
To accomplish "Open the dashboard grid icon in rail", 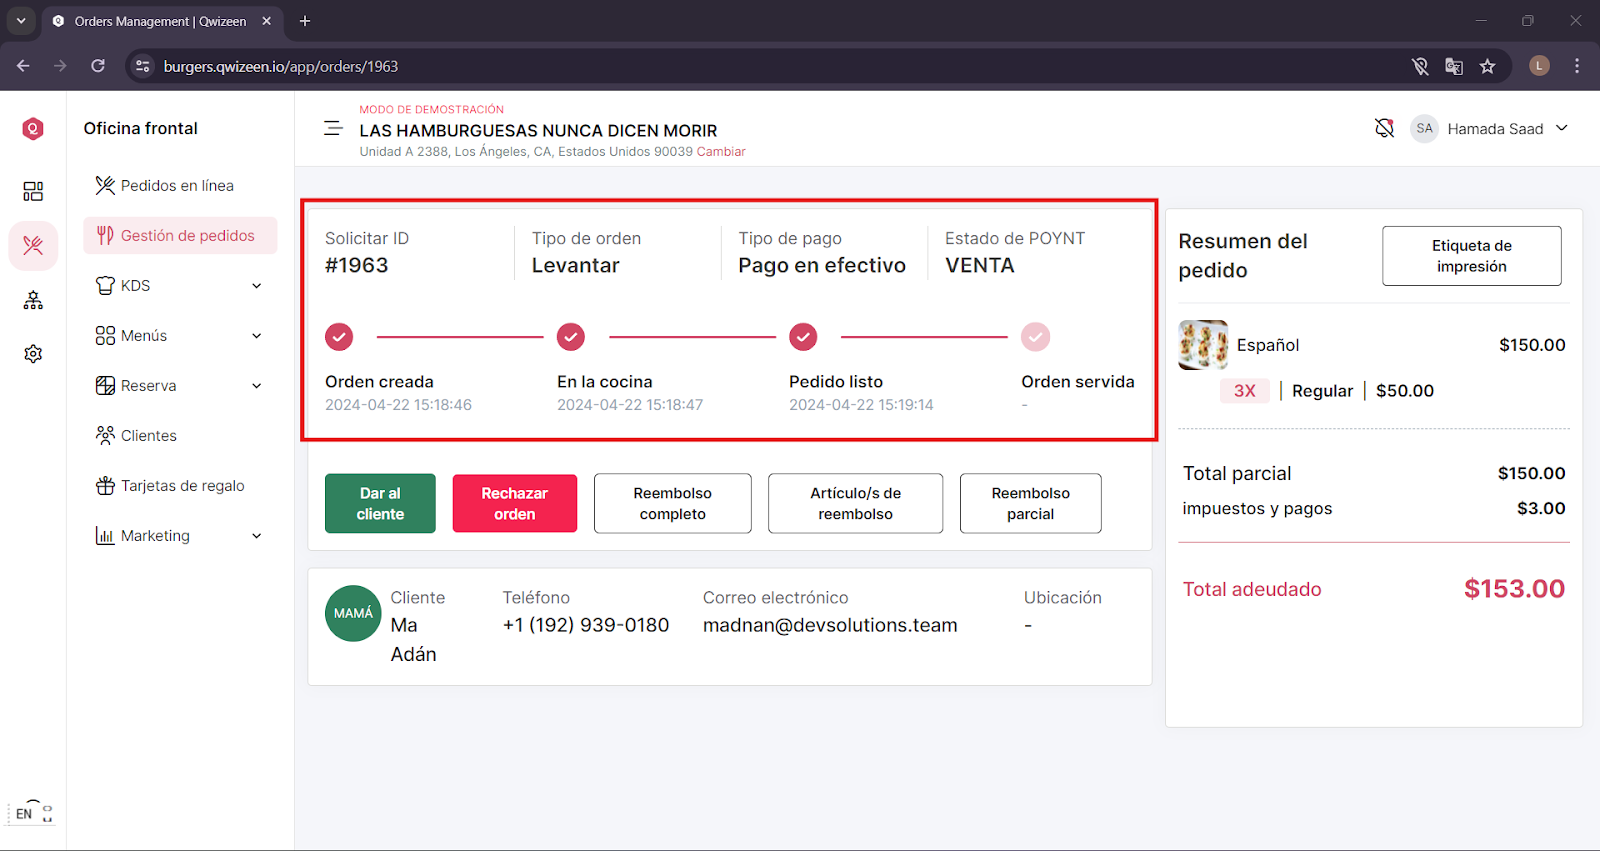I will click(33, 191).
